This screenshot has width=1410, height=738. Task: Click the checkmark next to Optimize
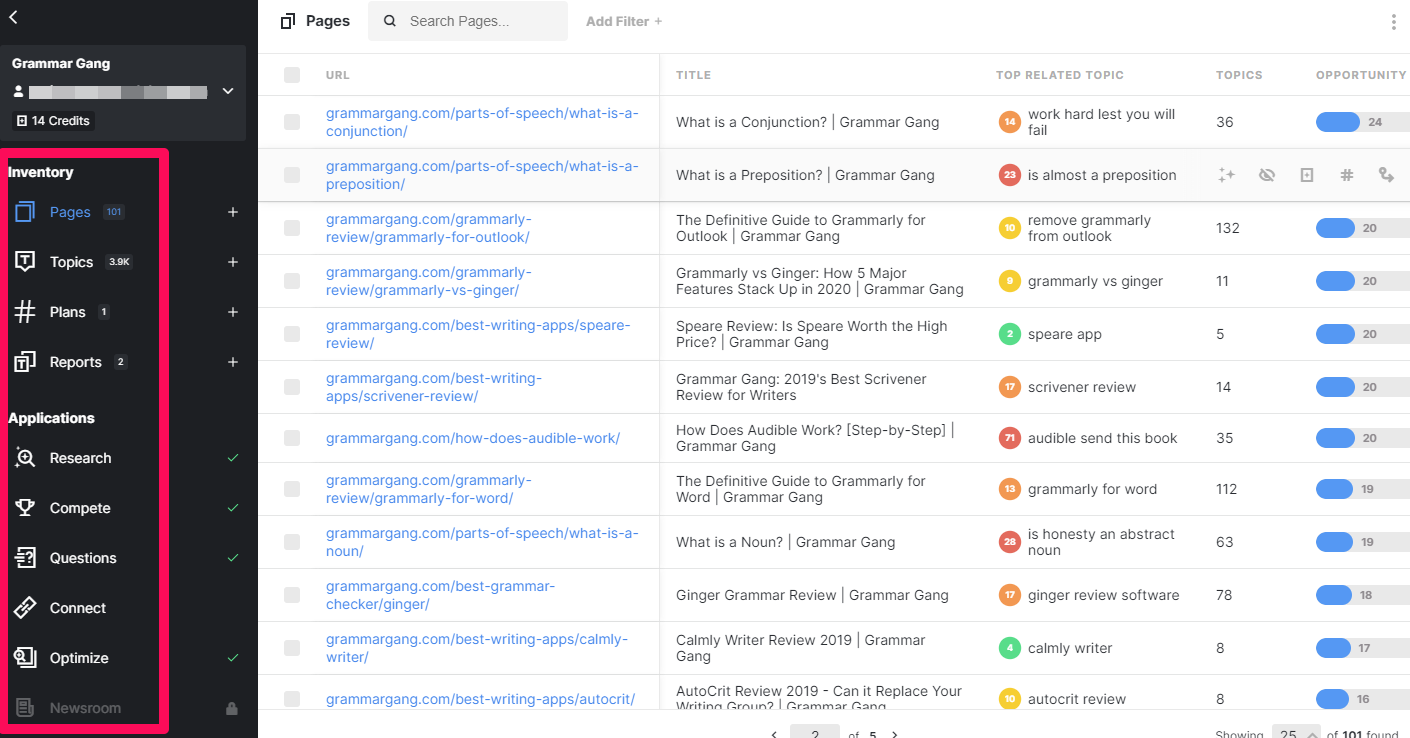[233, 658]
